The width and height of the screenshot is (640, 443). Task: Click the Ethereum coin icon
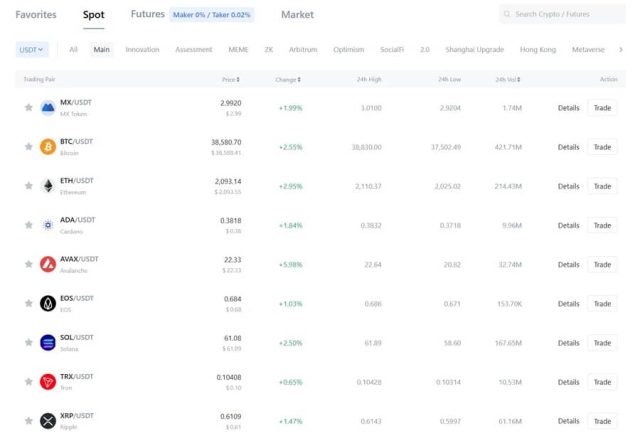pyautogui.click(x=47, y=186)
